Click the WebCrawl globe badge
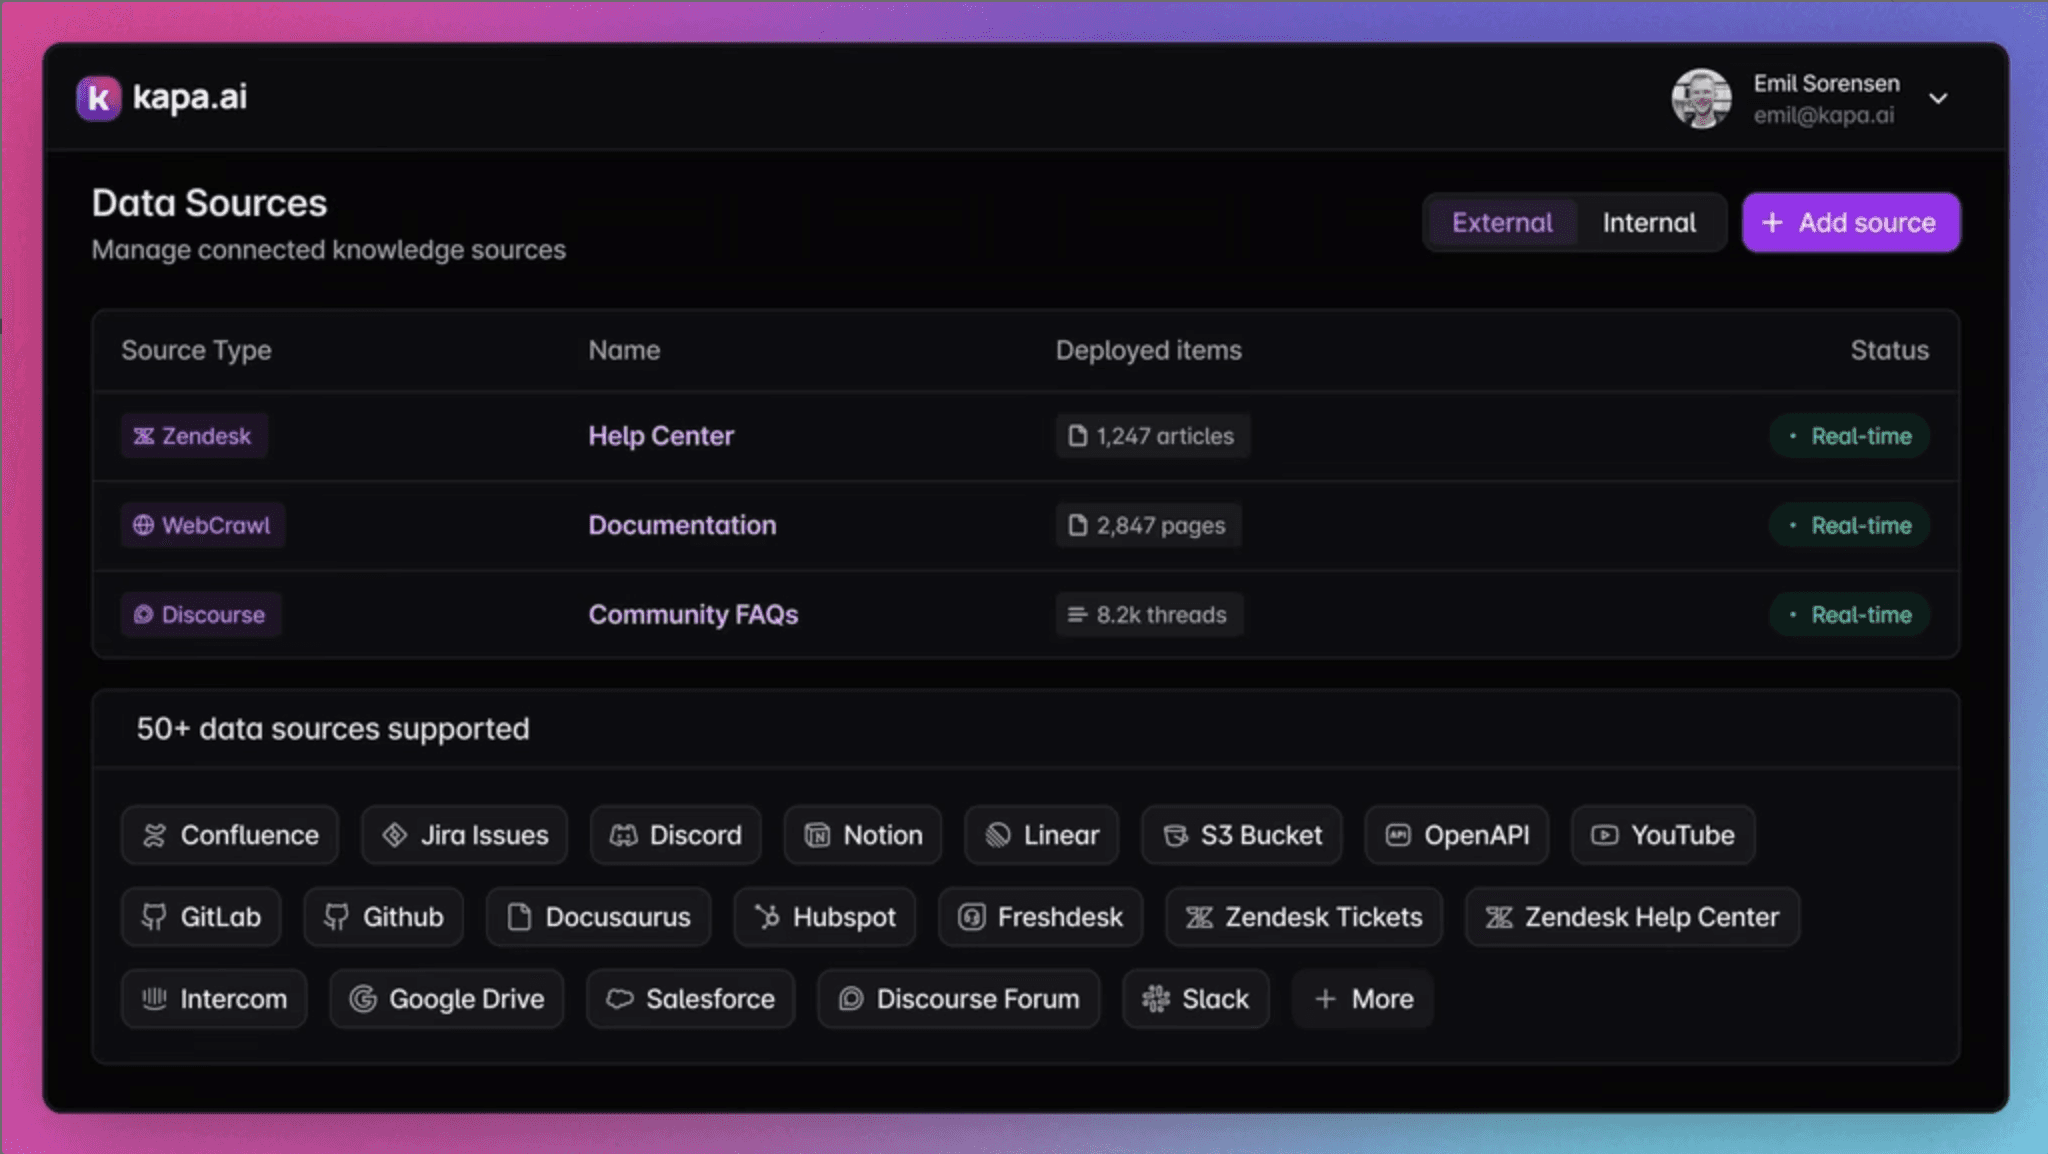The height and width of the screenshot is (1154, 2048). click(202, 525)
